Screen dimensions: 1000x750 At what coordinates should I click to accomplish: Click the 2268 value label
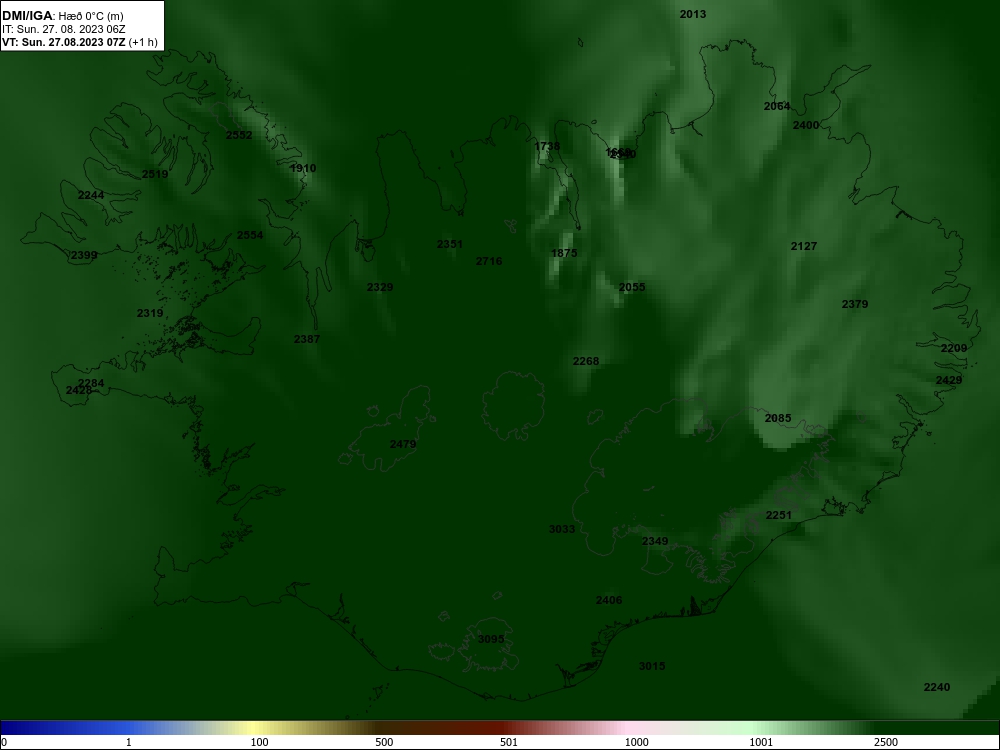(585, 361)
